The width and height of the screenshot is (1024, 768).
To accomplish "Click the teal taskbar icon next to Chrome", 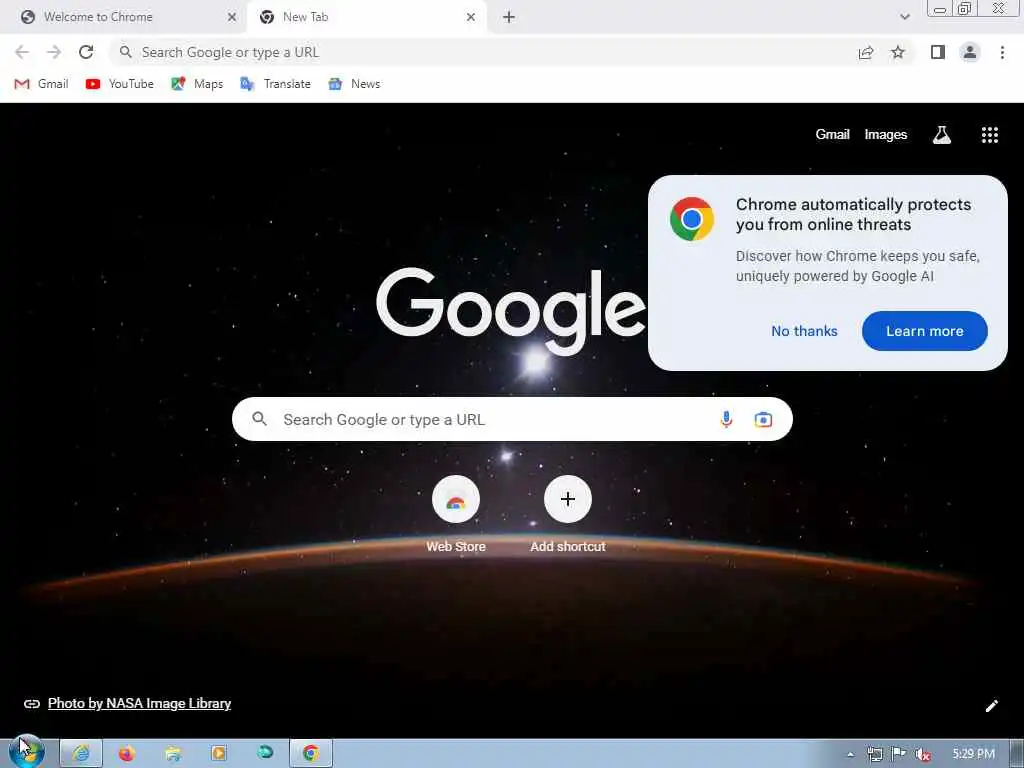I will point(265,754).
